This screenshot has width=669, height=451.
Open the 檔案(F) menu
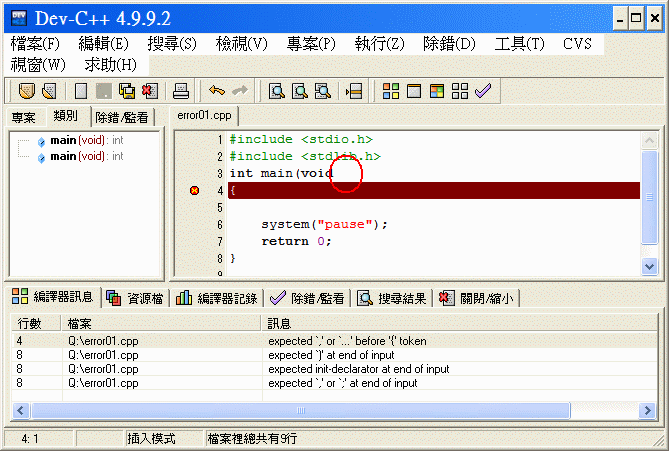coord(35,44)
